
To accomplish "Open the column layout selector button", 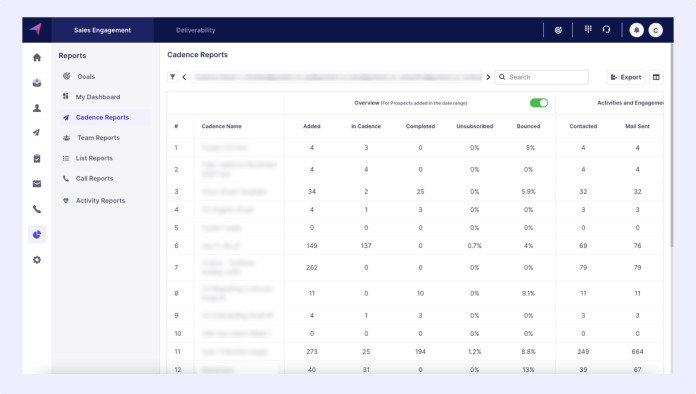I will (656, 77).
